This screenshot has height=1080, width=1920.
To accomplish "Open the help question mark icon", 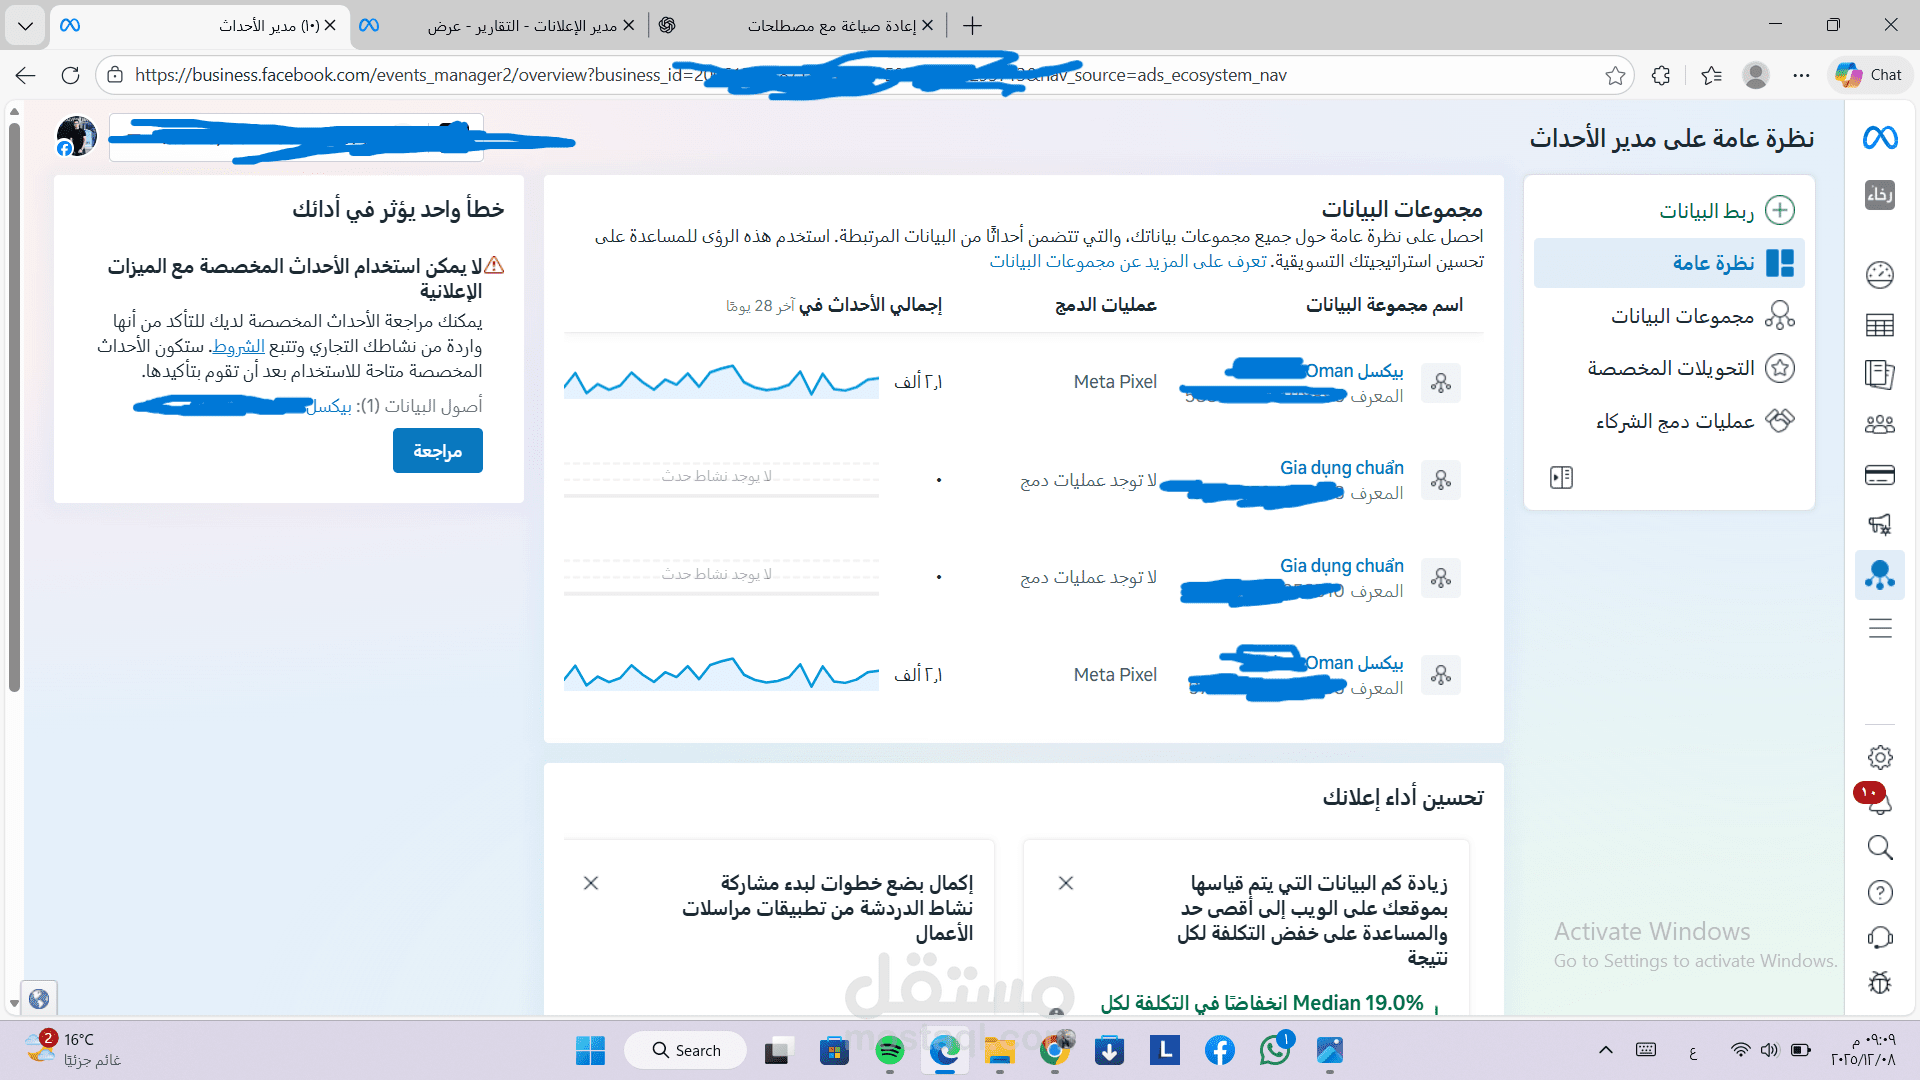I will 1880,892.
